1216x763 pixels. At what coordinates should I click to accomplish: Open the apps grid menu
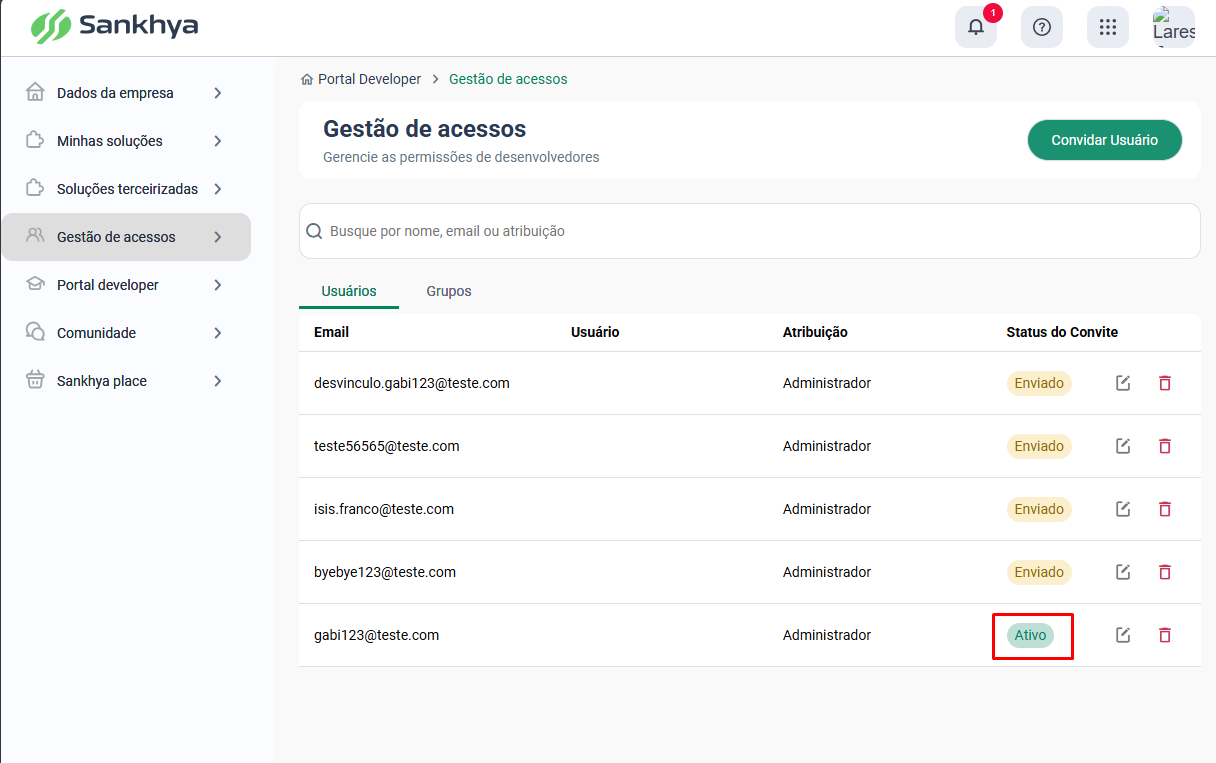coord(1108,27)
